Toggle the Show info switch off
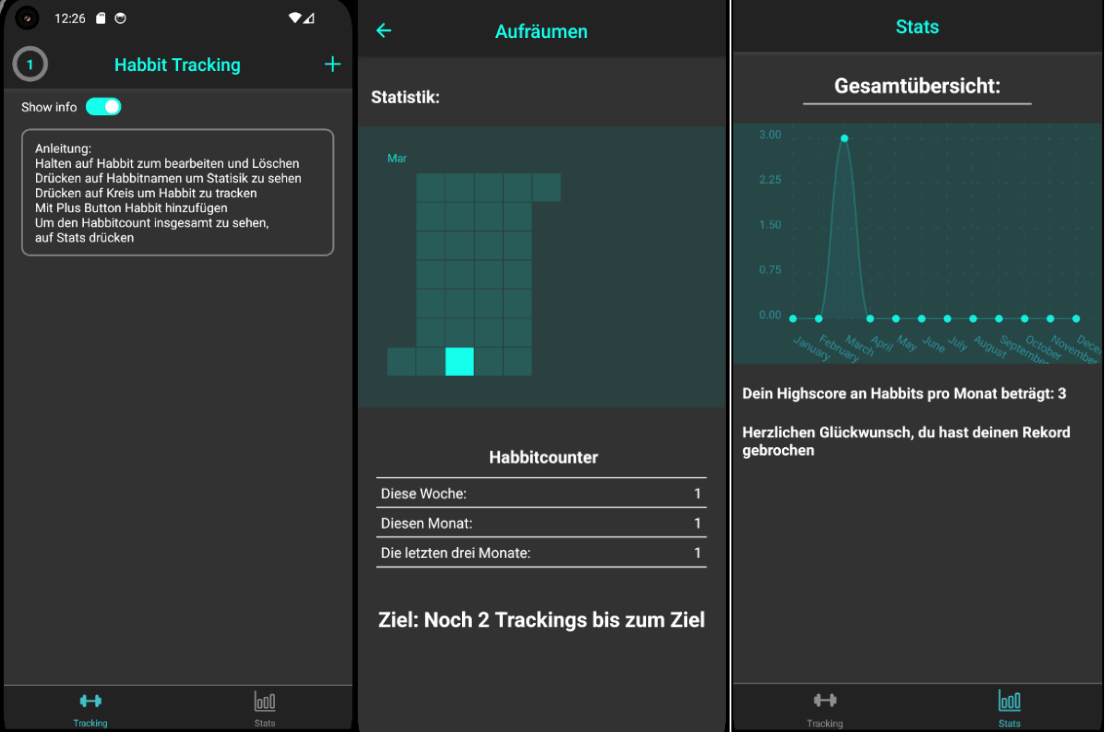1105x733 pixels. (104, 106)
